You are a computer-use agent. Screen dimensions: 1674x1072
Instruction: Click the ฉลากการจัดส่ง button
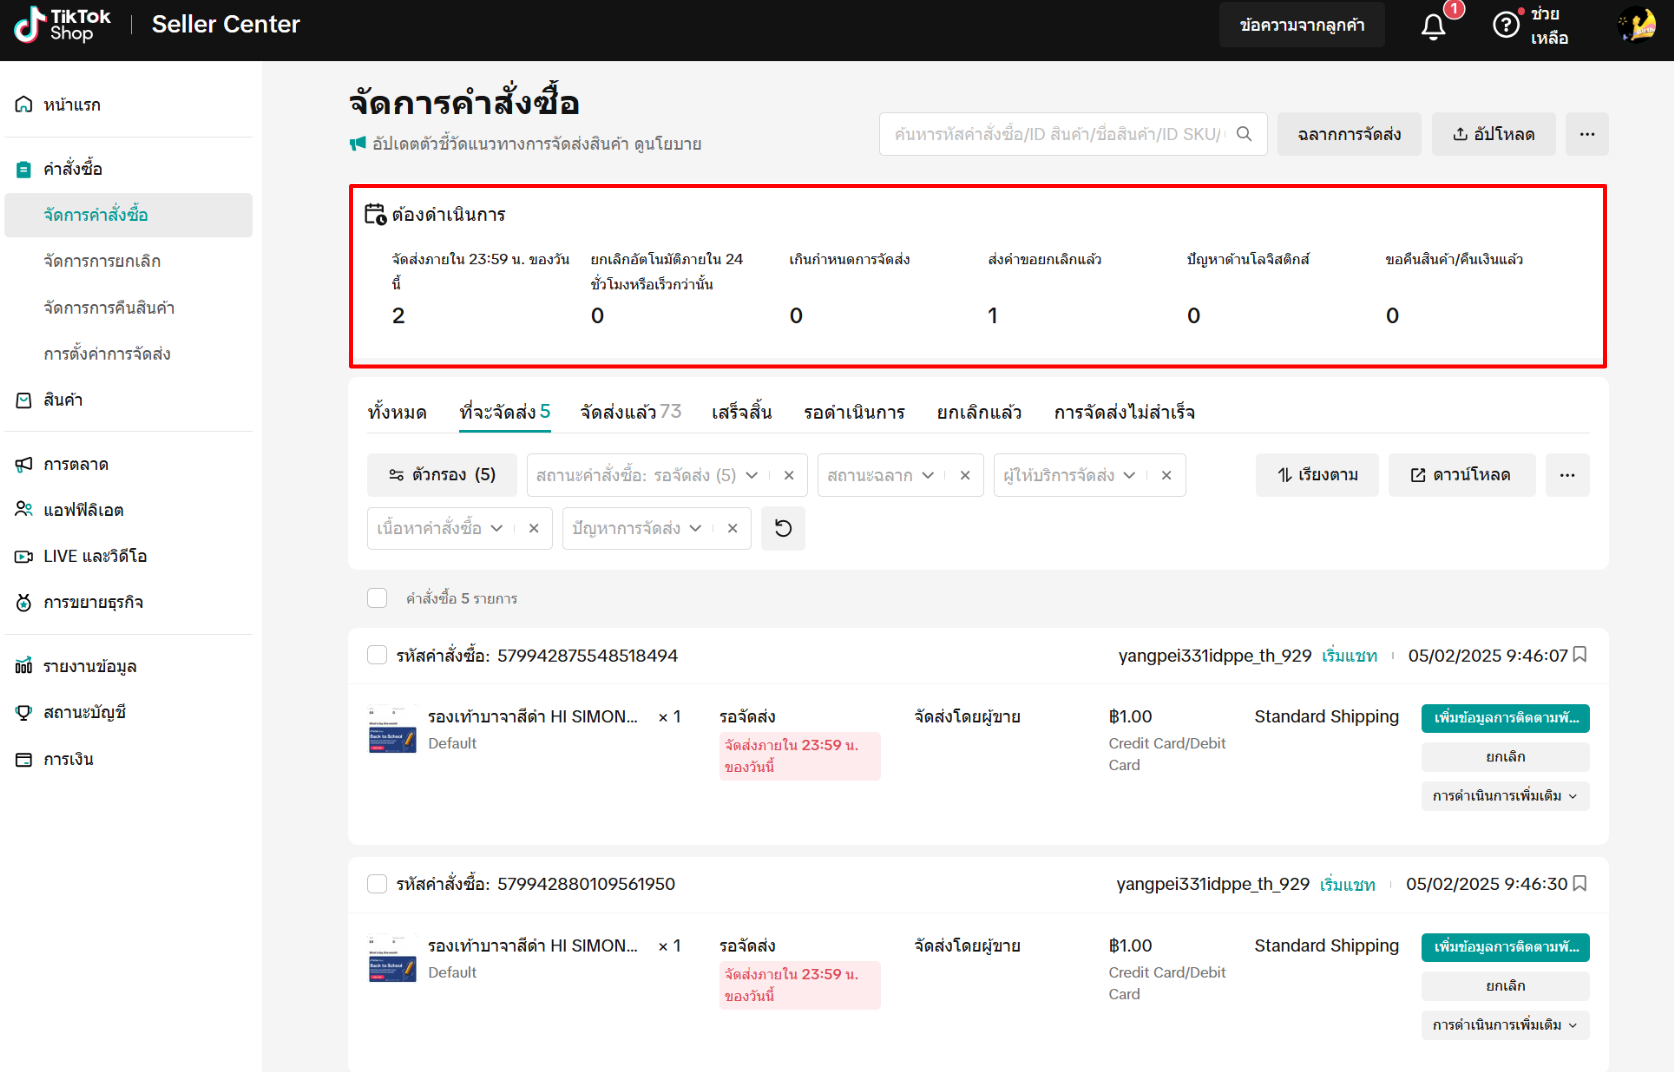click(x=1349, y=133)
